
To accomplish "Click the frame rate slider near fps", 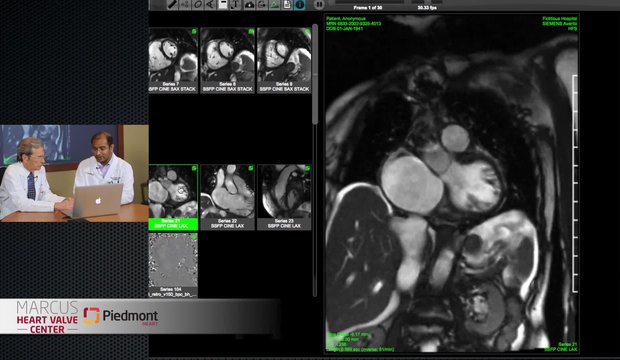I will point(427,2).
